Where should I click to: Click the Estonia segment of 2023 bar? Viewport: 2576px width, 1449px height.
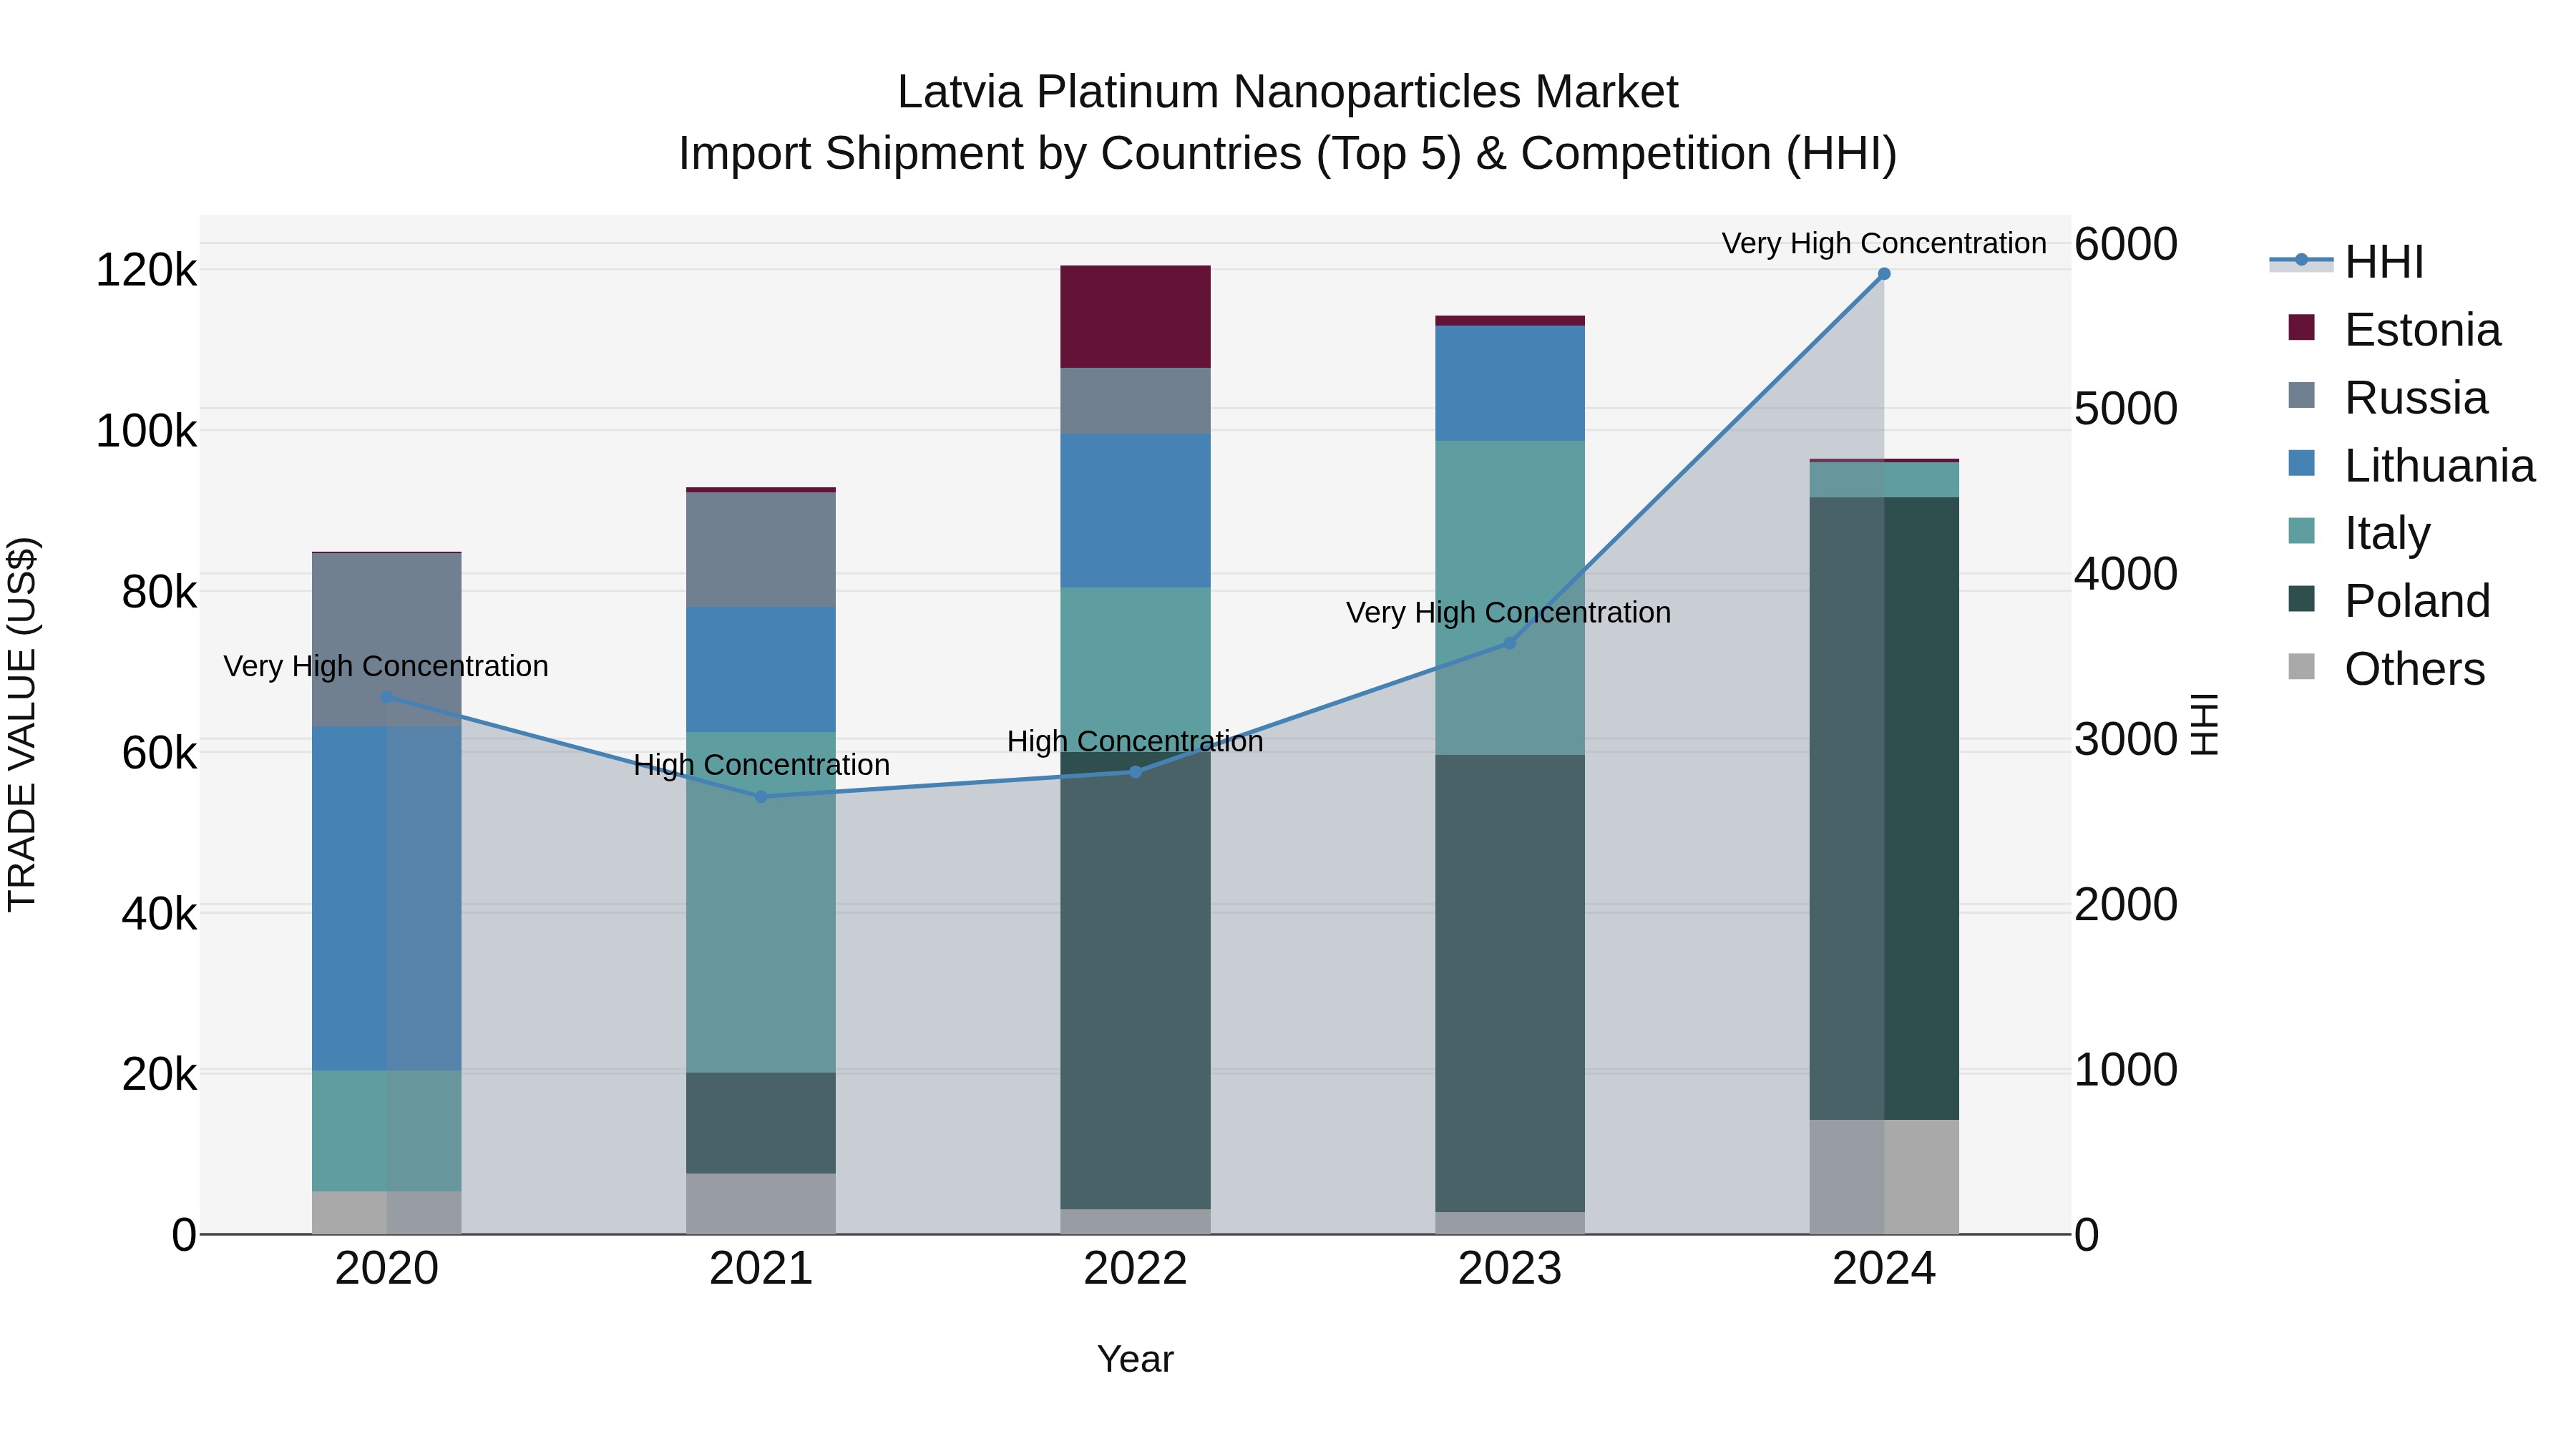pos(1510,321)
